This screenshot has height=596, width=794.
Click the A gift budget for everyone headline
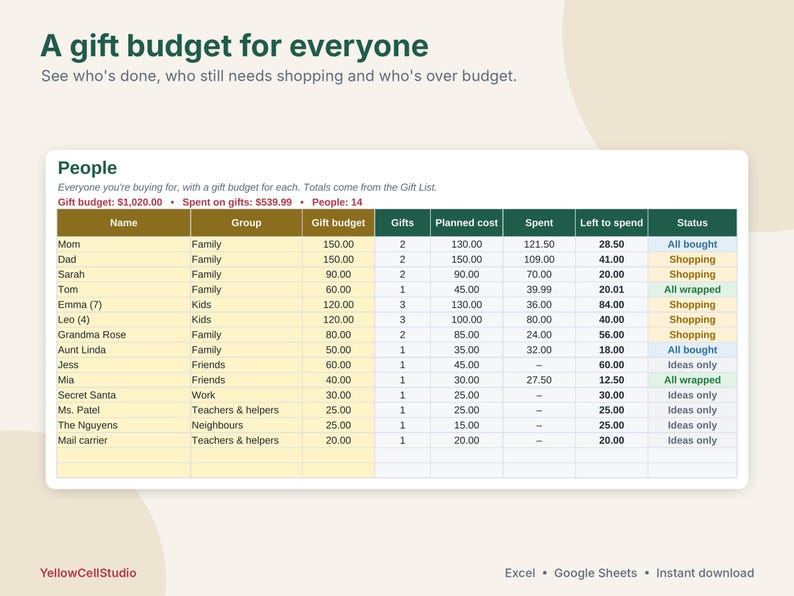234,46
